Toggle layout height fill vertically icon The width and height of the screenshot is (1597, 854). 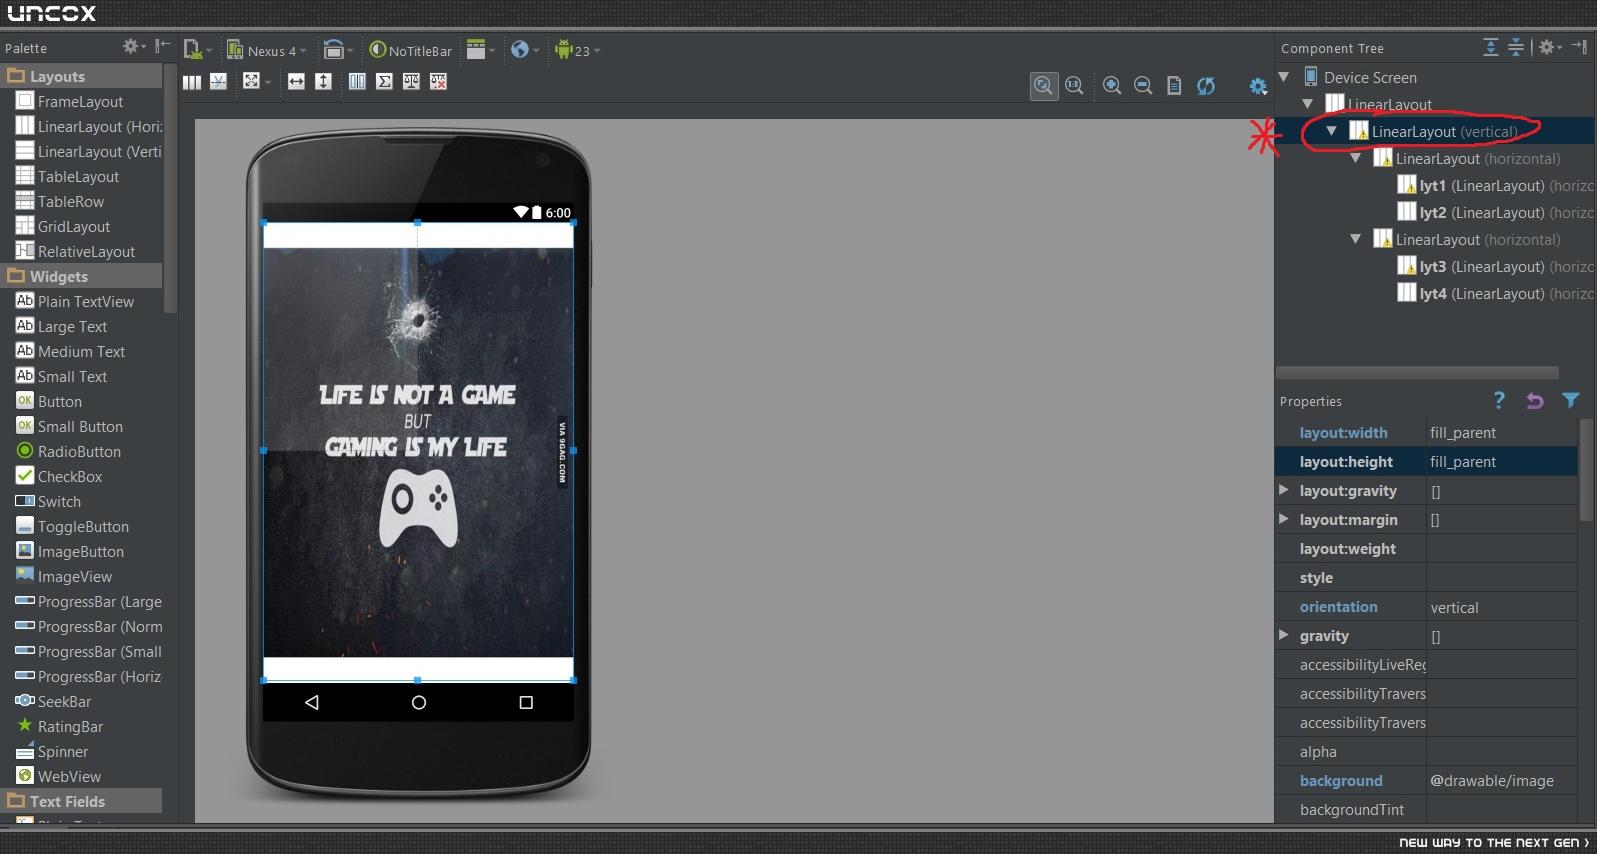pyautogui.click(x=323, y=82)
